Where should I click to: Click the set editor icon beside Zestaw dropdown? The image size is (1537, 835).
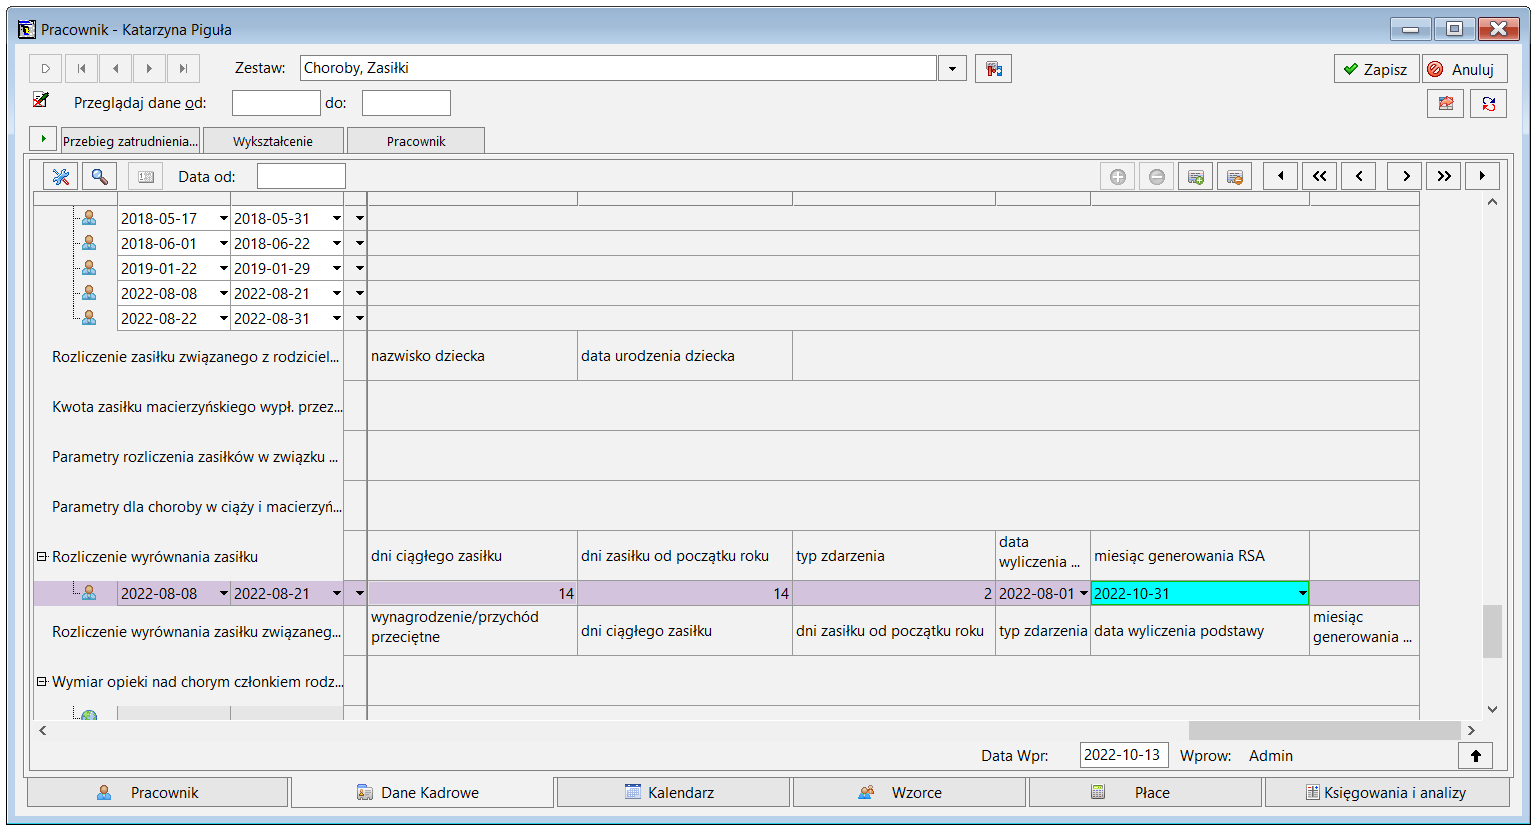993,69
